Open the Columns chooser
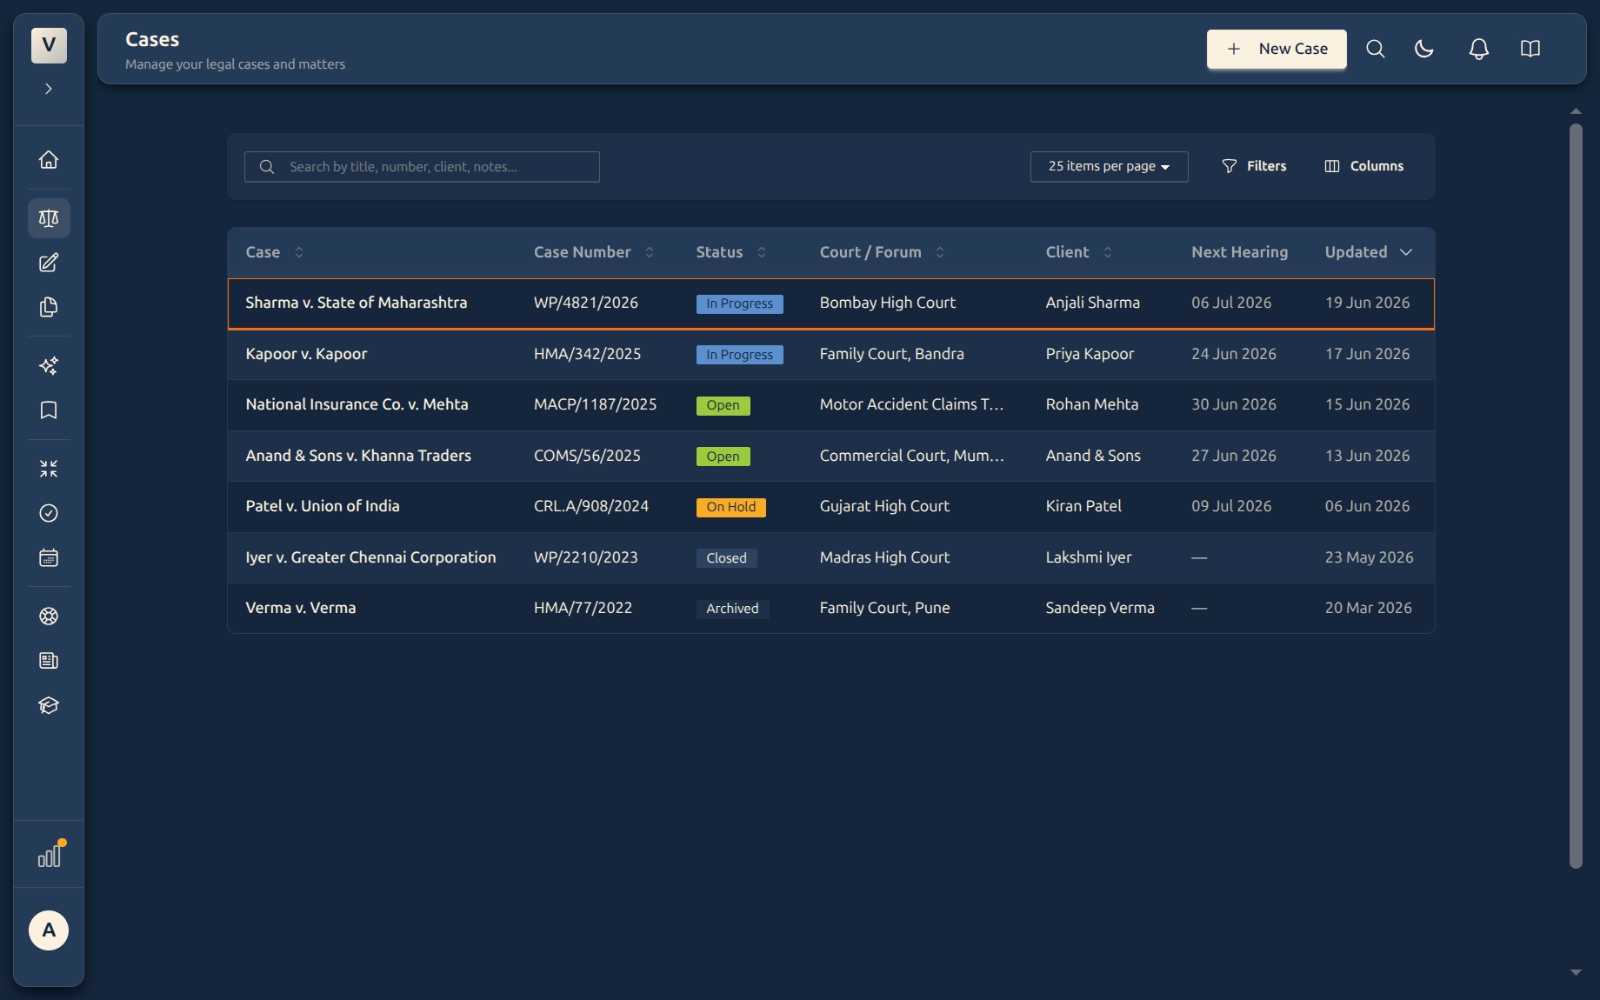This screenshot has height=1000, width=1600. coord(1364,166)
